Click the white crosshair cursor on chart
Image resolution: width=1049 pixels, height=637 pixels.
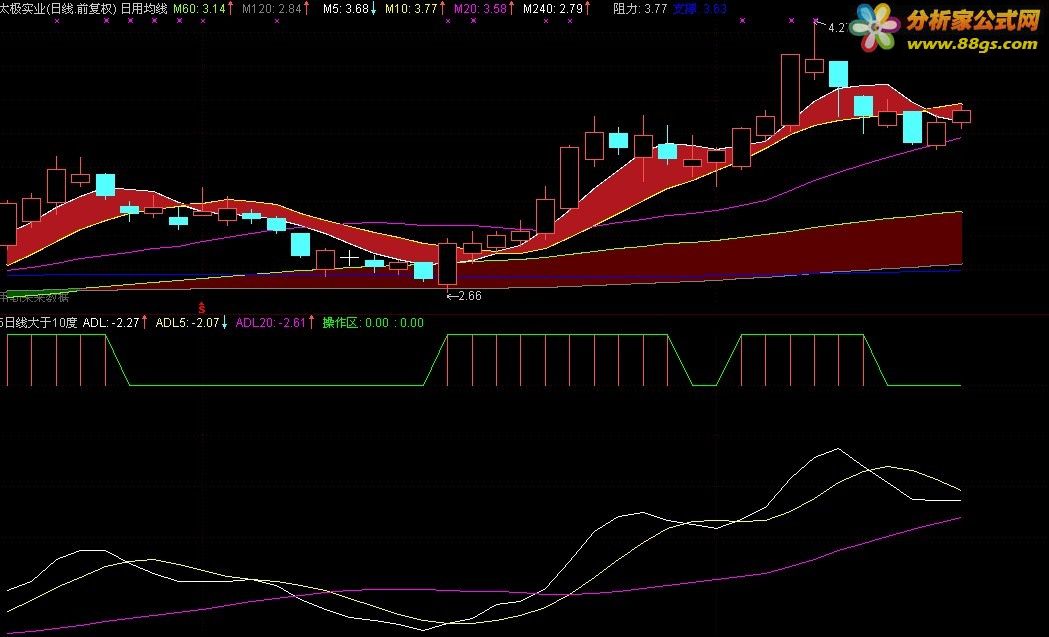[350, 257]
